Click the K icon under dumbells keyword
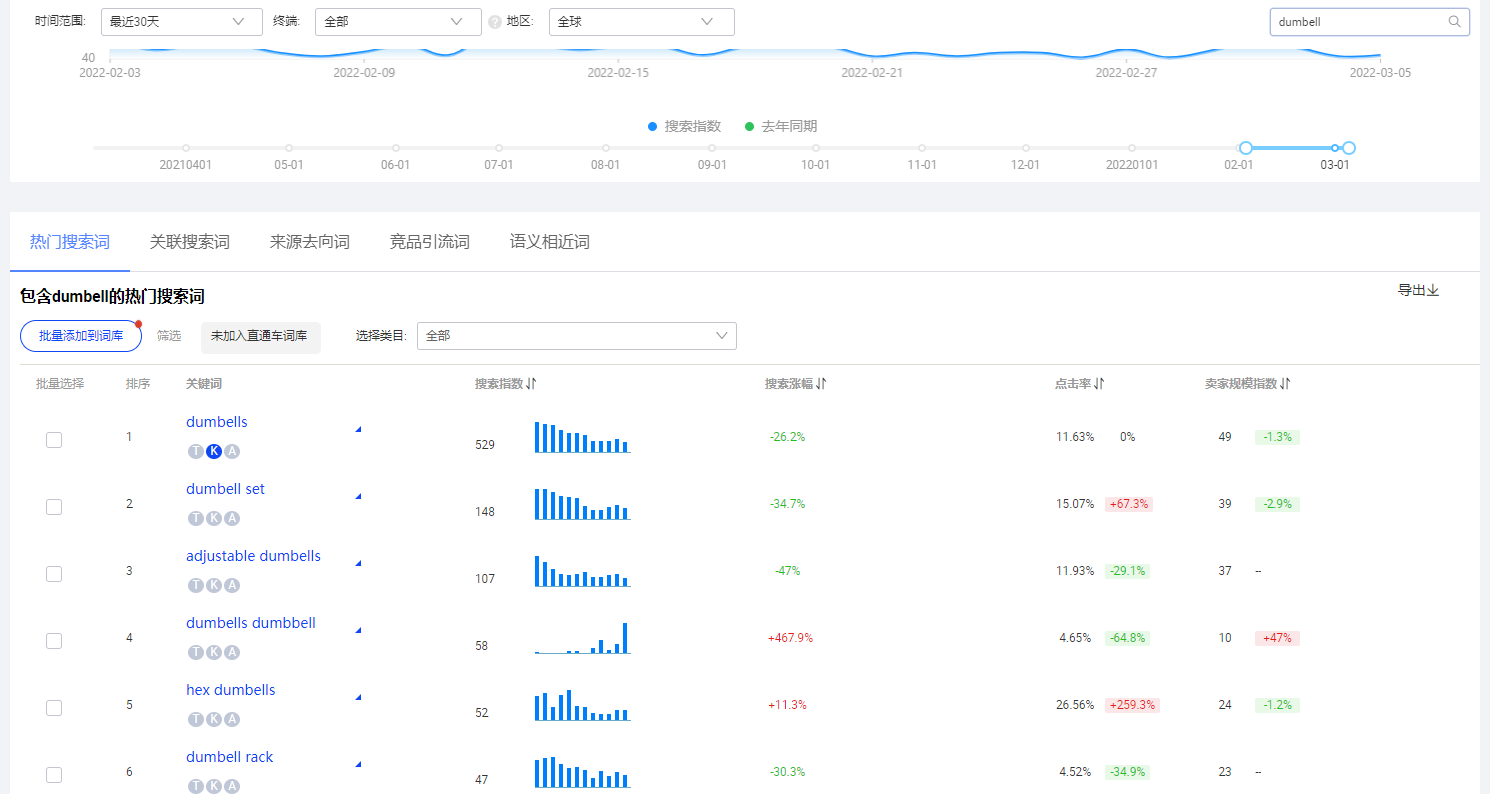Viewport: 1490px width, 794px height. [x=214, y=451]
